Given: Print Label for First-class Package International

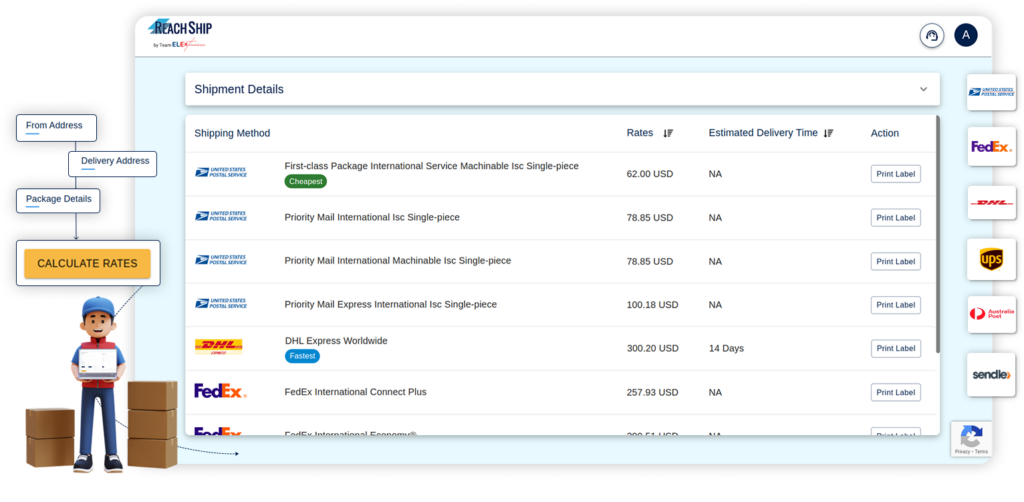Looking at the screenshot, I should 895,174.
